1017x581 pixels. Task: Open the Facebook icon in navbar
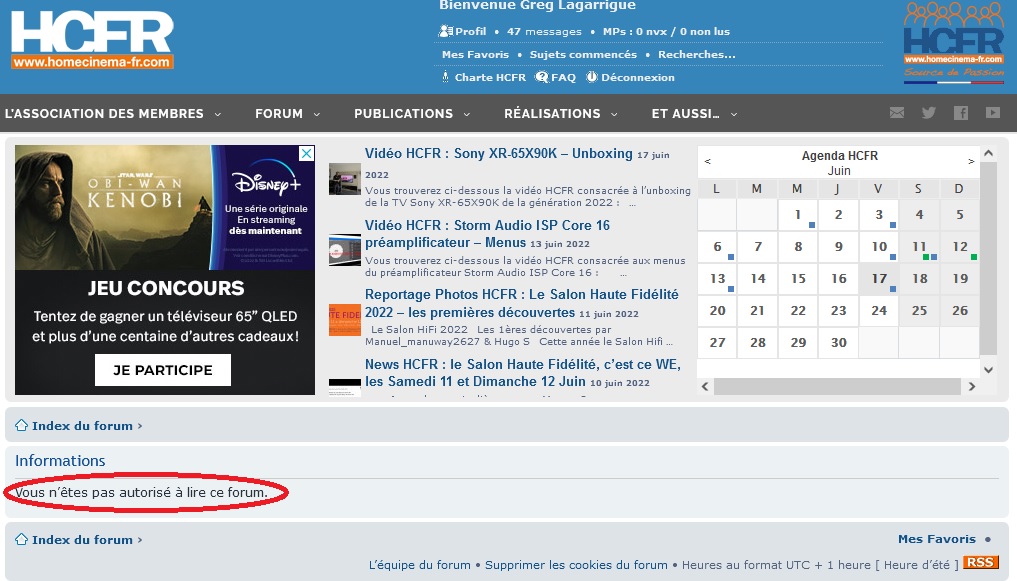[961, 113]
